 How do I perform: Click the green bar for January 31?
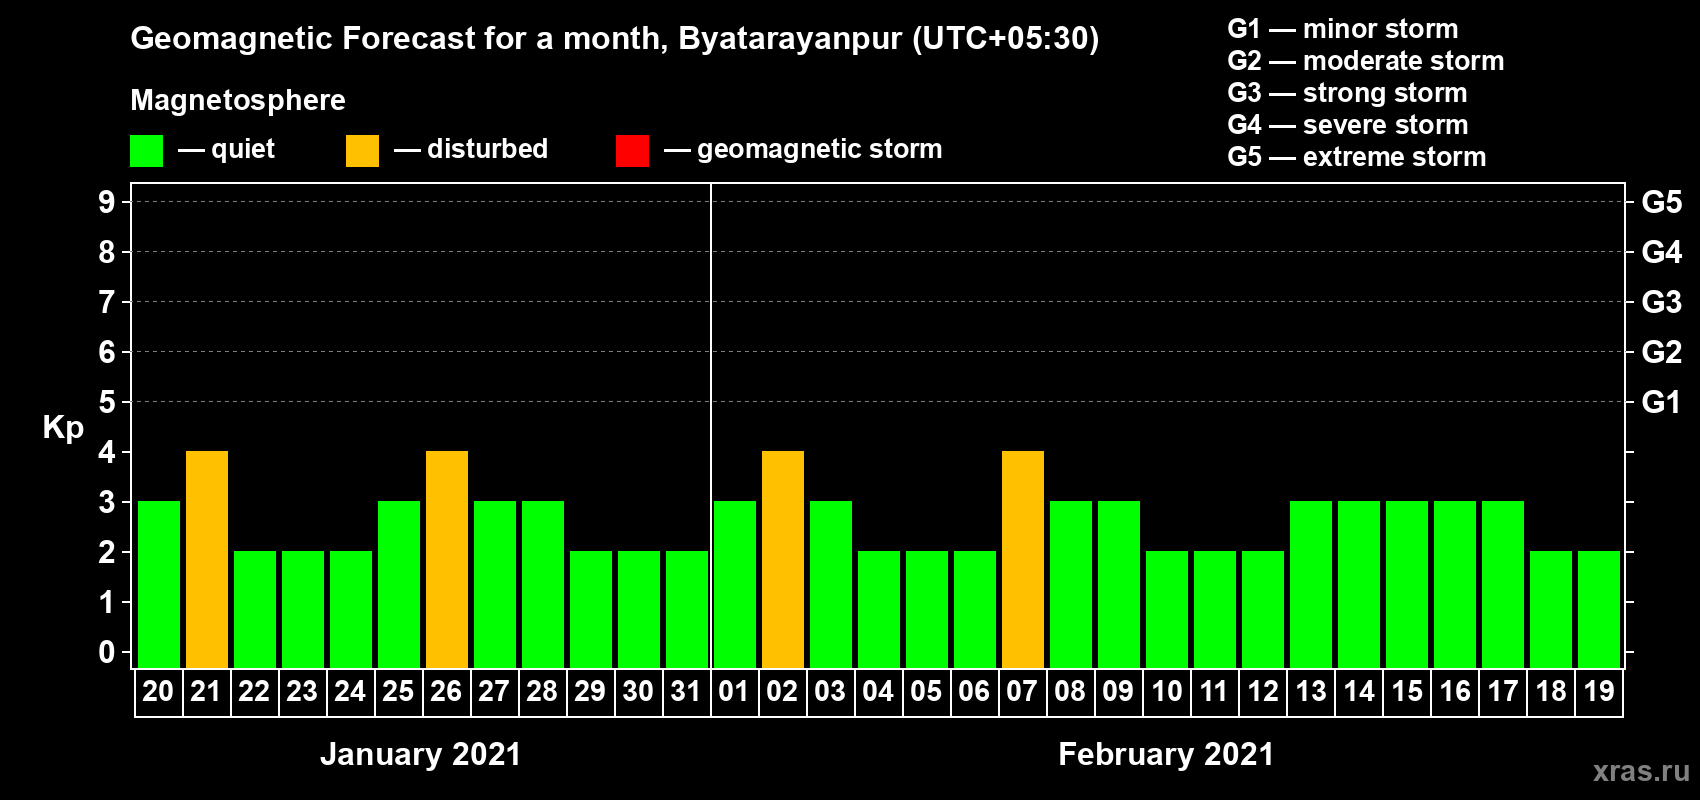pos(687,609)
